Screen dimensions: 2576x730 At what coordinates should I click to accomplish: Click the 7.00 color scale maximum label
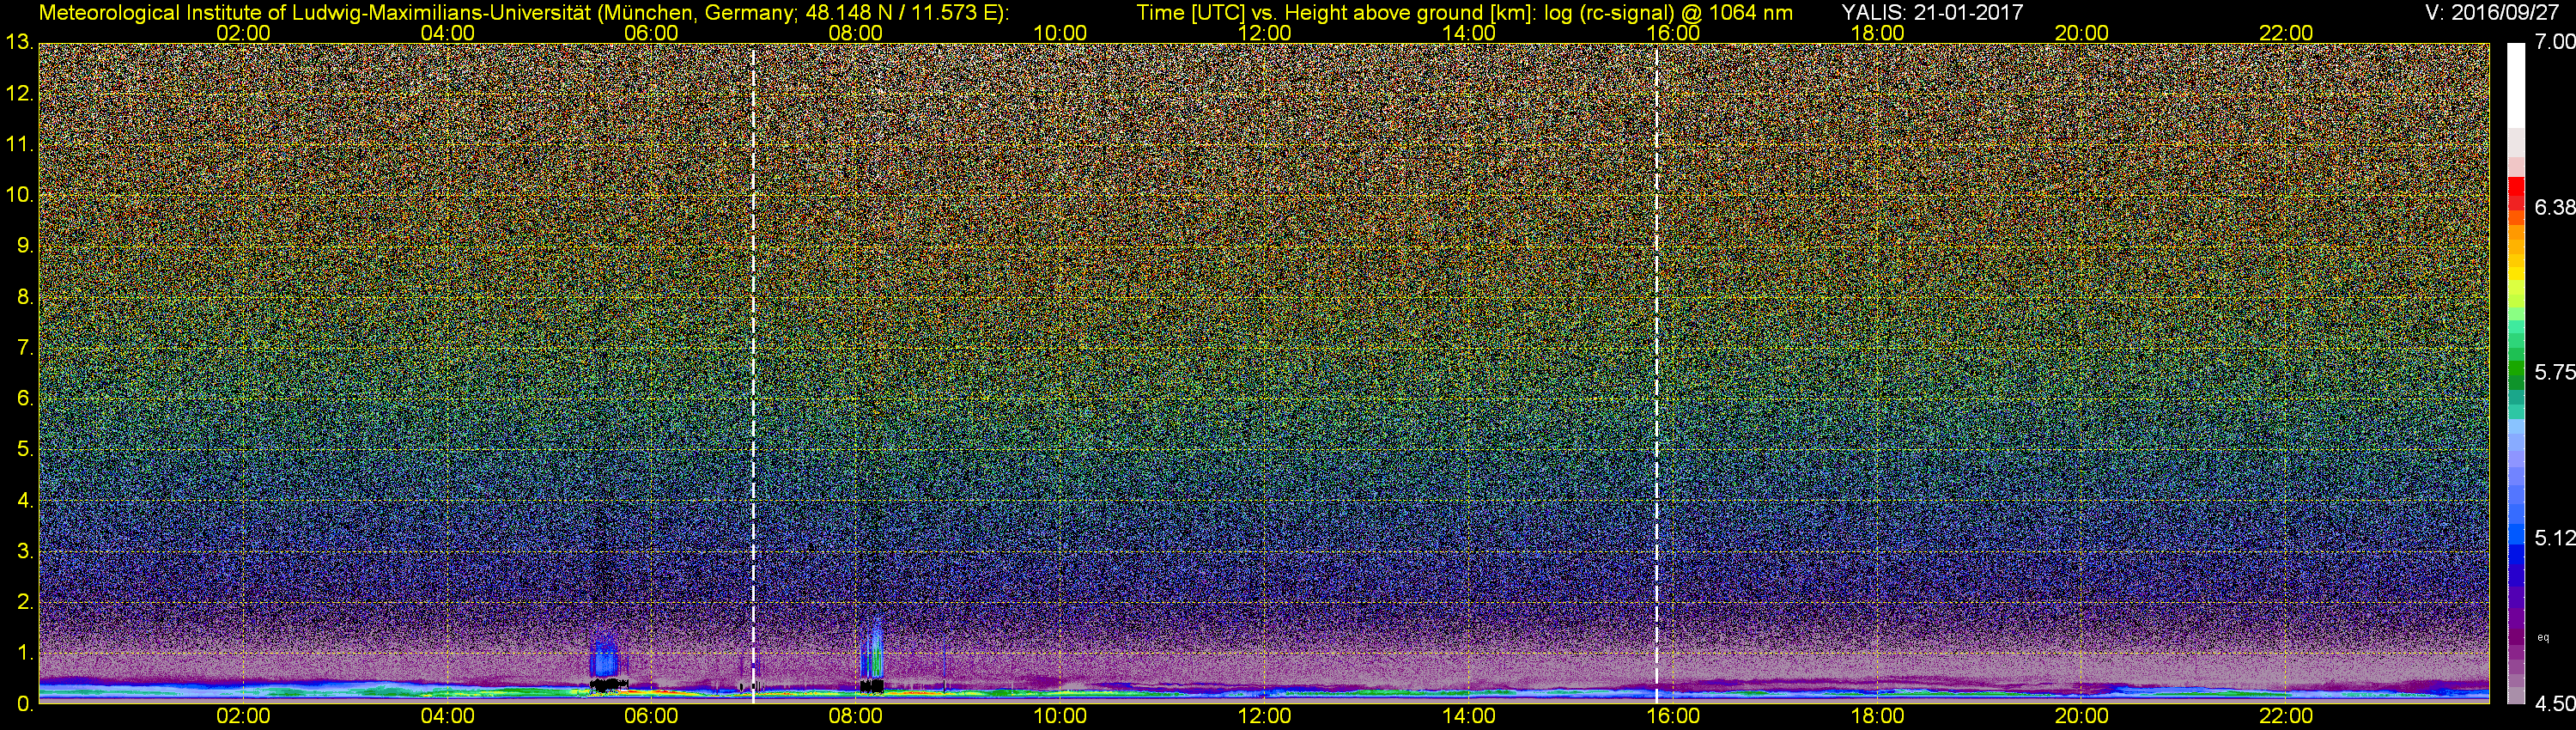2554,41
